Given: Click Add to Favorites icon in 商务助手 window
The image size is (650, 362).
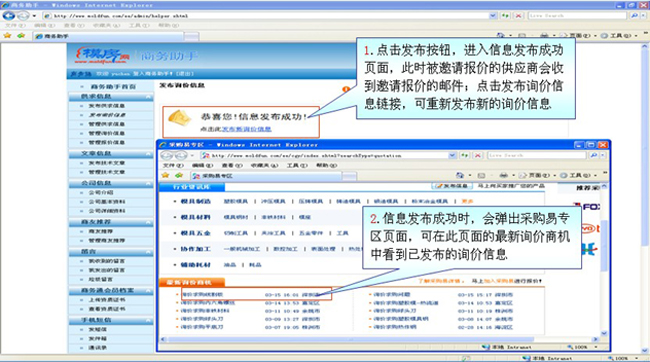Looking at the screenshot, I should [21, 36].
